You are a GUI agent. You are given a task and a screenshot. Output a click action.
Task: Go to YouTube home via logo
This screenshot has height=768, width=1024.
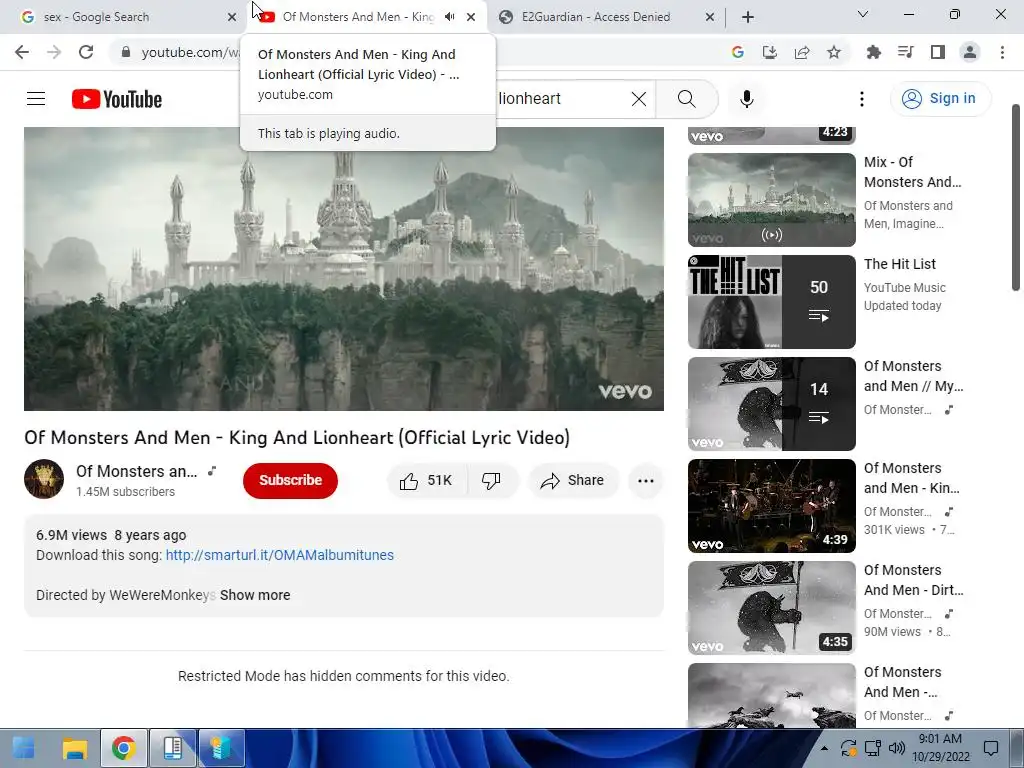point(117,99)
